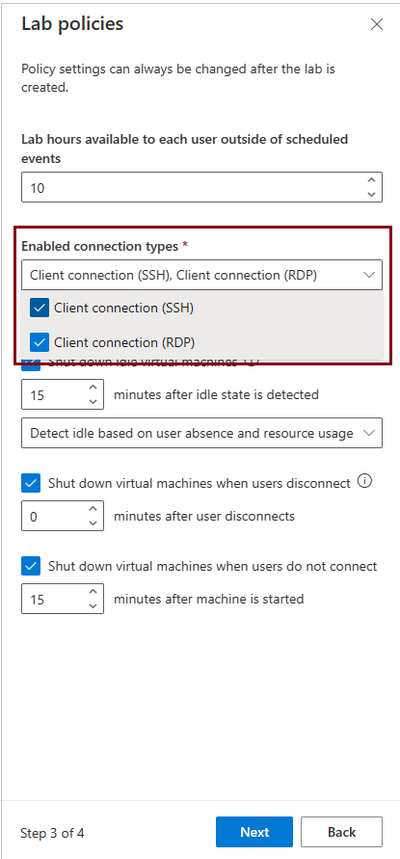Toggle Shut down when users disconnect checkbox

click(x=31, y=483)
